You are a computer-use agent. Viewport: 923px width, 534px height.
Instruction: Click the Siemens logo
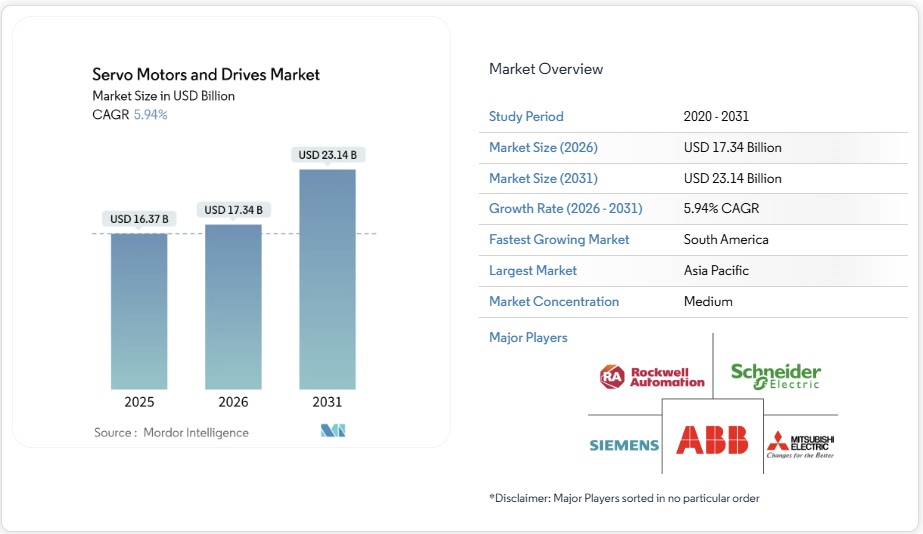click(x=624, y=445)
